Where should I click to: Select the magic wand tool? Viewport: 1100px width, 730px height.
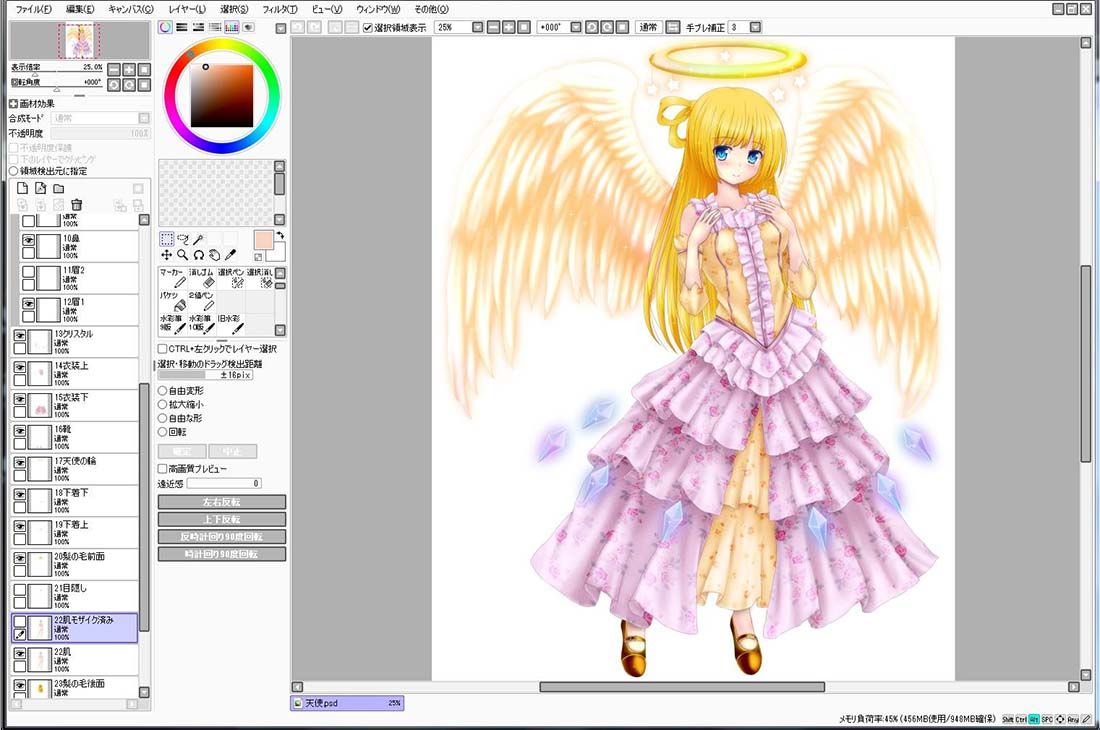(199, 240)
